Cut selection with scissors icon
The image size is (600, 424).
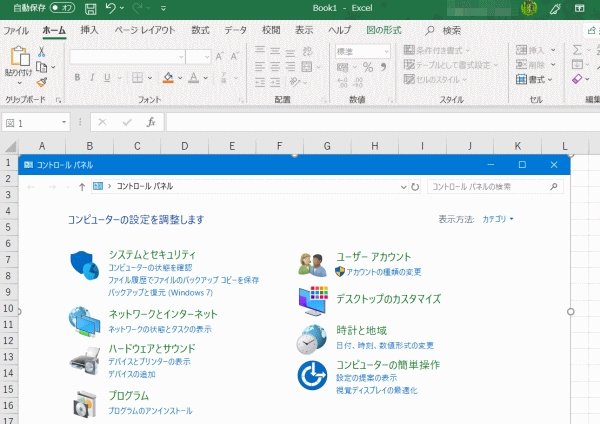tap(41, 52)
